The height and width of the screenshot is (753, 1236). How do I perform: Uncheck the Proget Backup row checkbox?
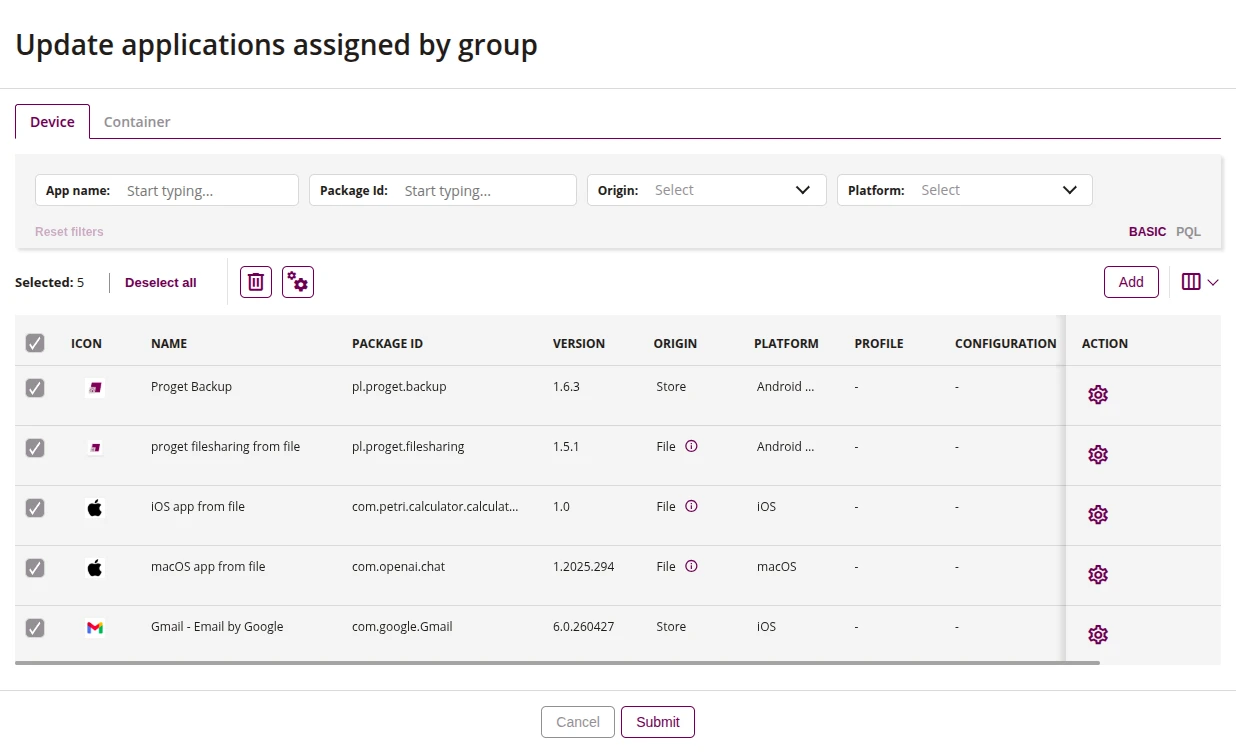pyautogui.click(x=35, y=388)
